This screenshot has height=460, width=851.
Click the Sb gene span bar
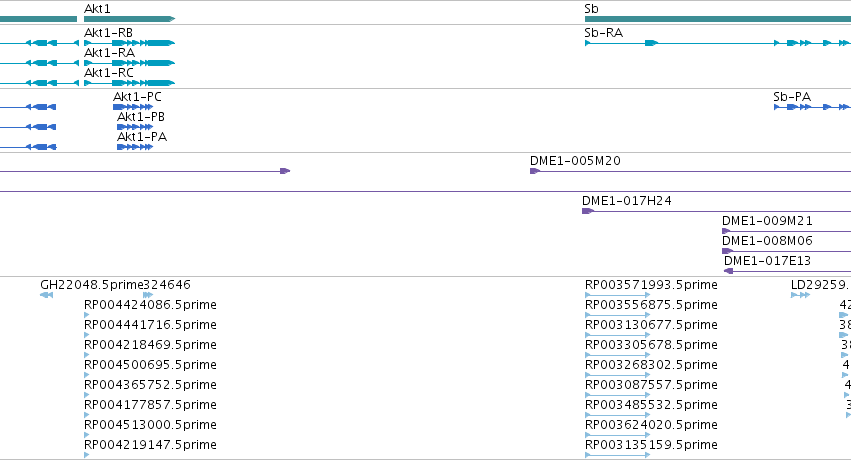[x=717, y=19]
